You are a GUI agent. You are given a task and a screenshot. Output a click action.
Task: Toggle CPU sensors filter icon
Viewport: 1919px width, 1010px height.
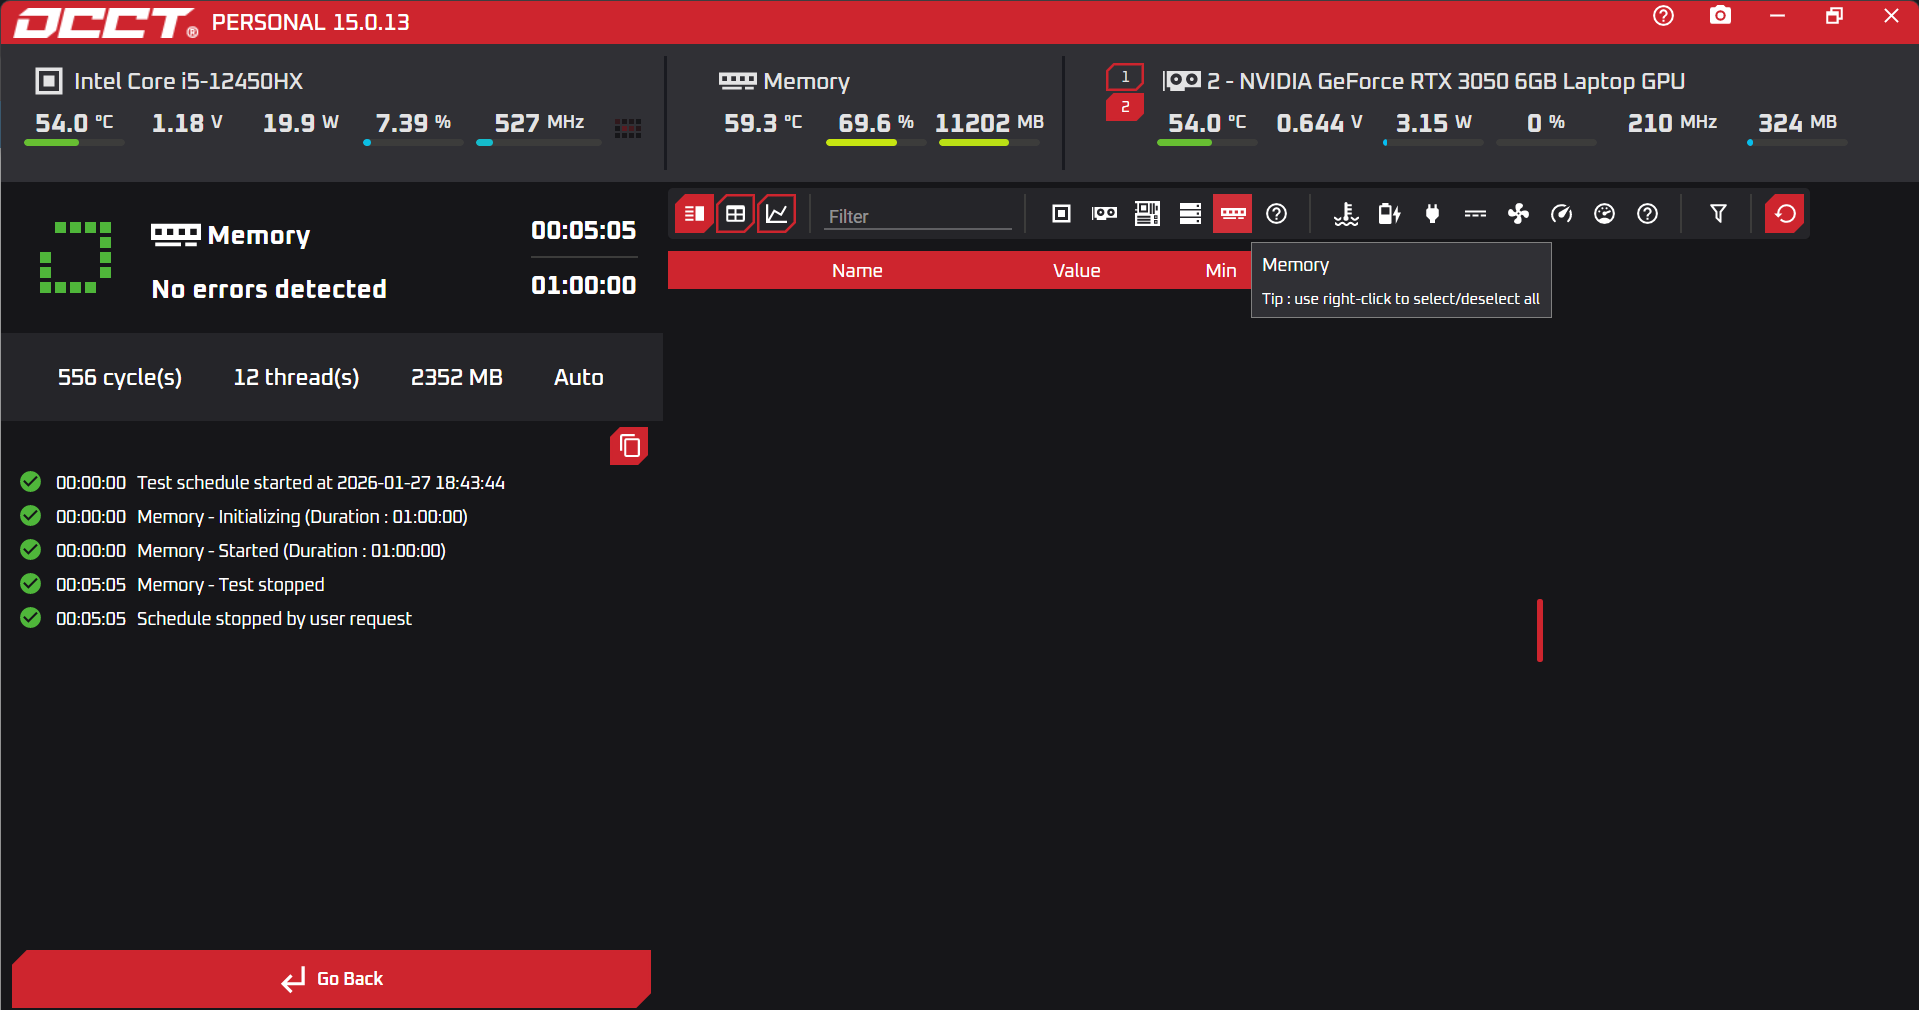pos(1061,214)
